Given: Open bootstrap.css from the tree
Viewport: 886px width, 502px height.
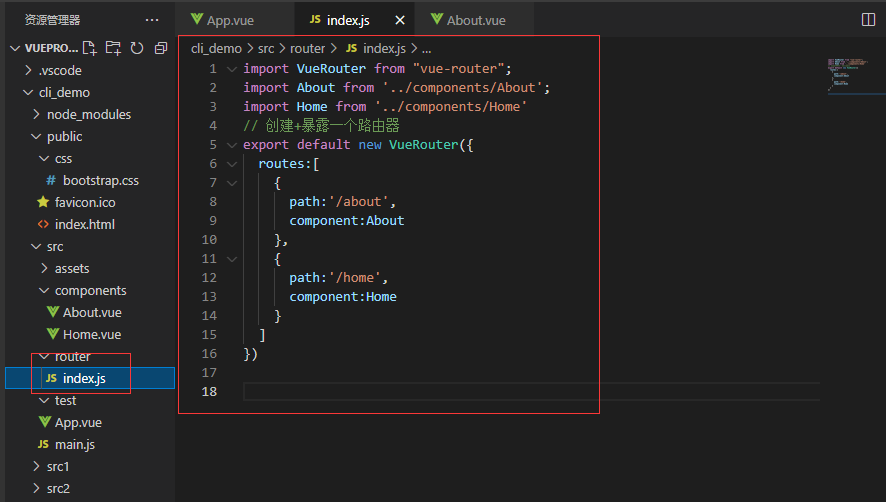Looking at the screenshot, I should point(101,180).
